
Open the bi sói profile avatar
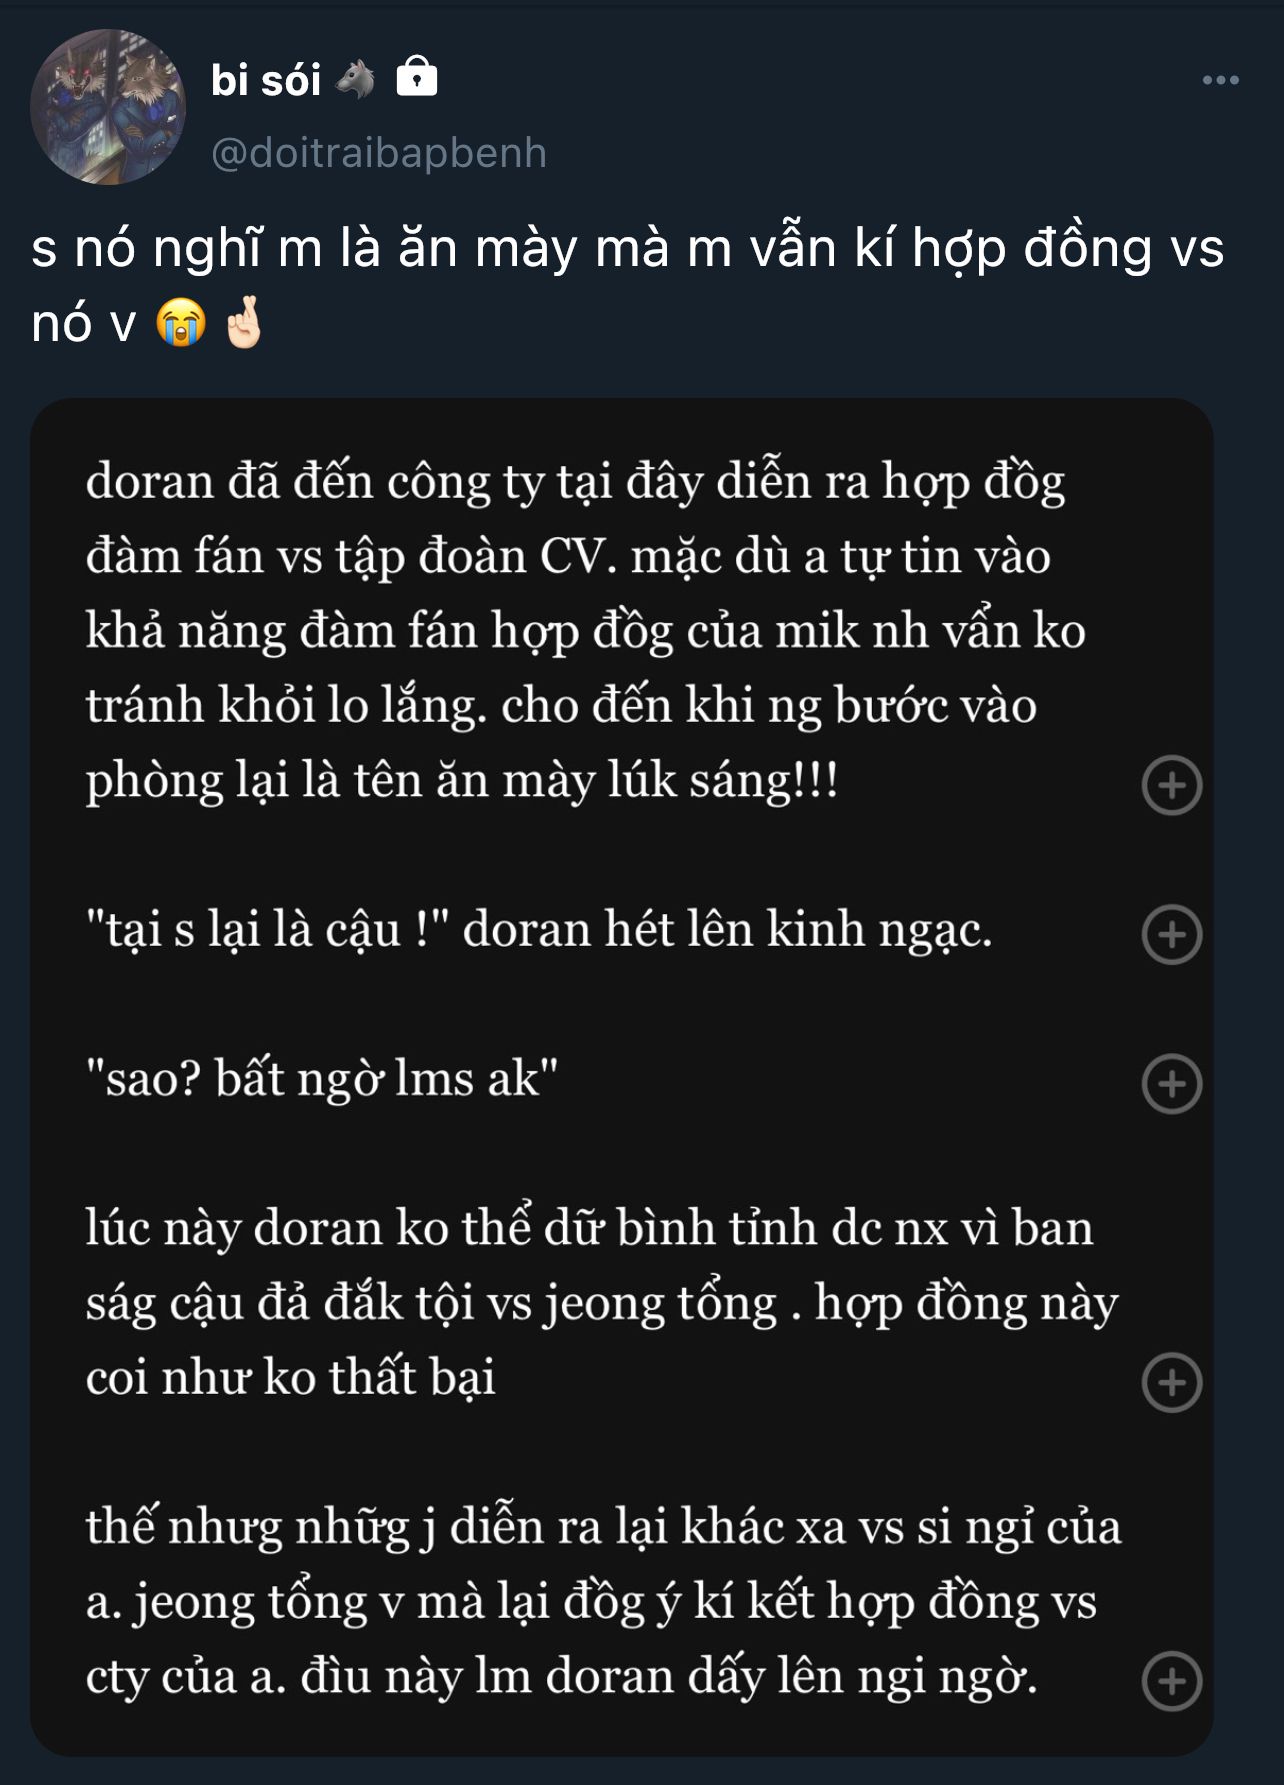[108, 107]
